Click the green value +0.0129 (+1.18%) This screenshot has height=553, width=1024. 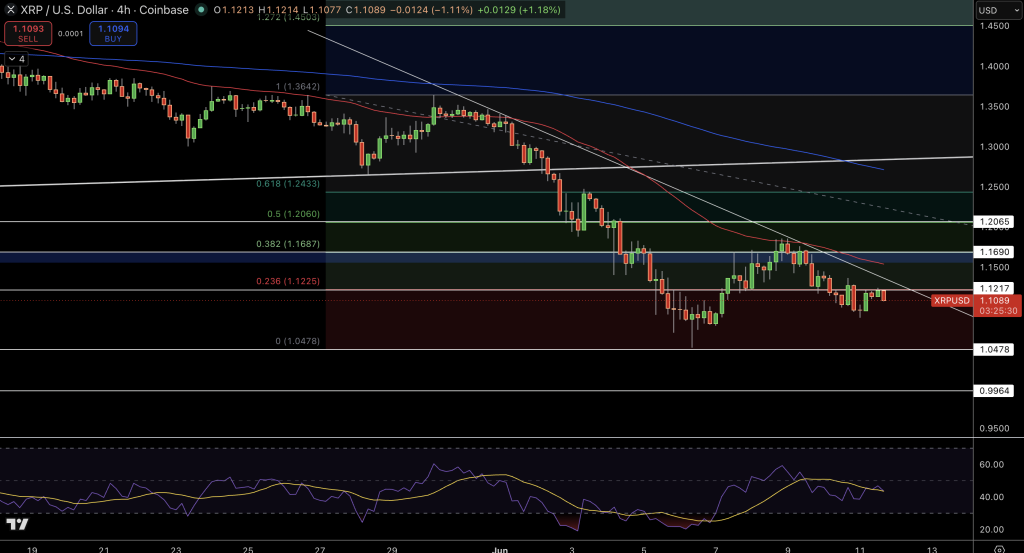point(519,10)
